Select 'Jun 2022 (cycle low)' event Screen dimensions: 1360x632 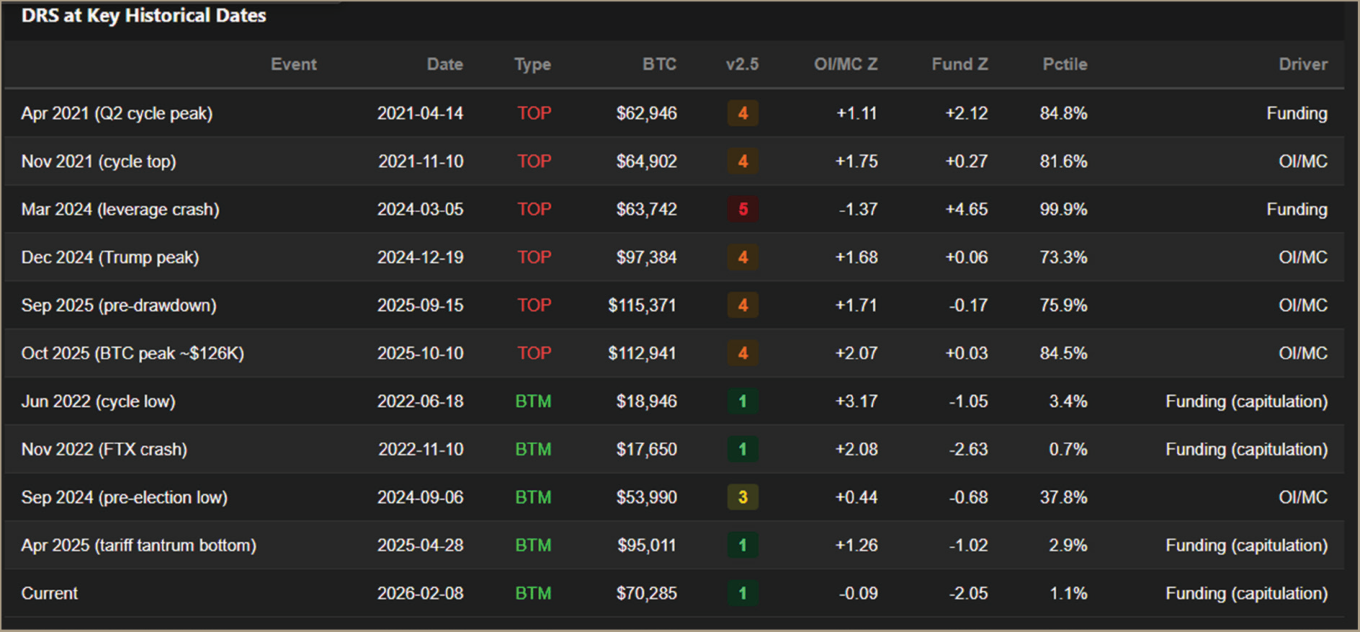(x=98, y=401)
